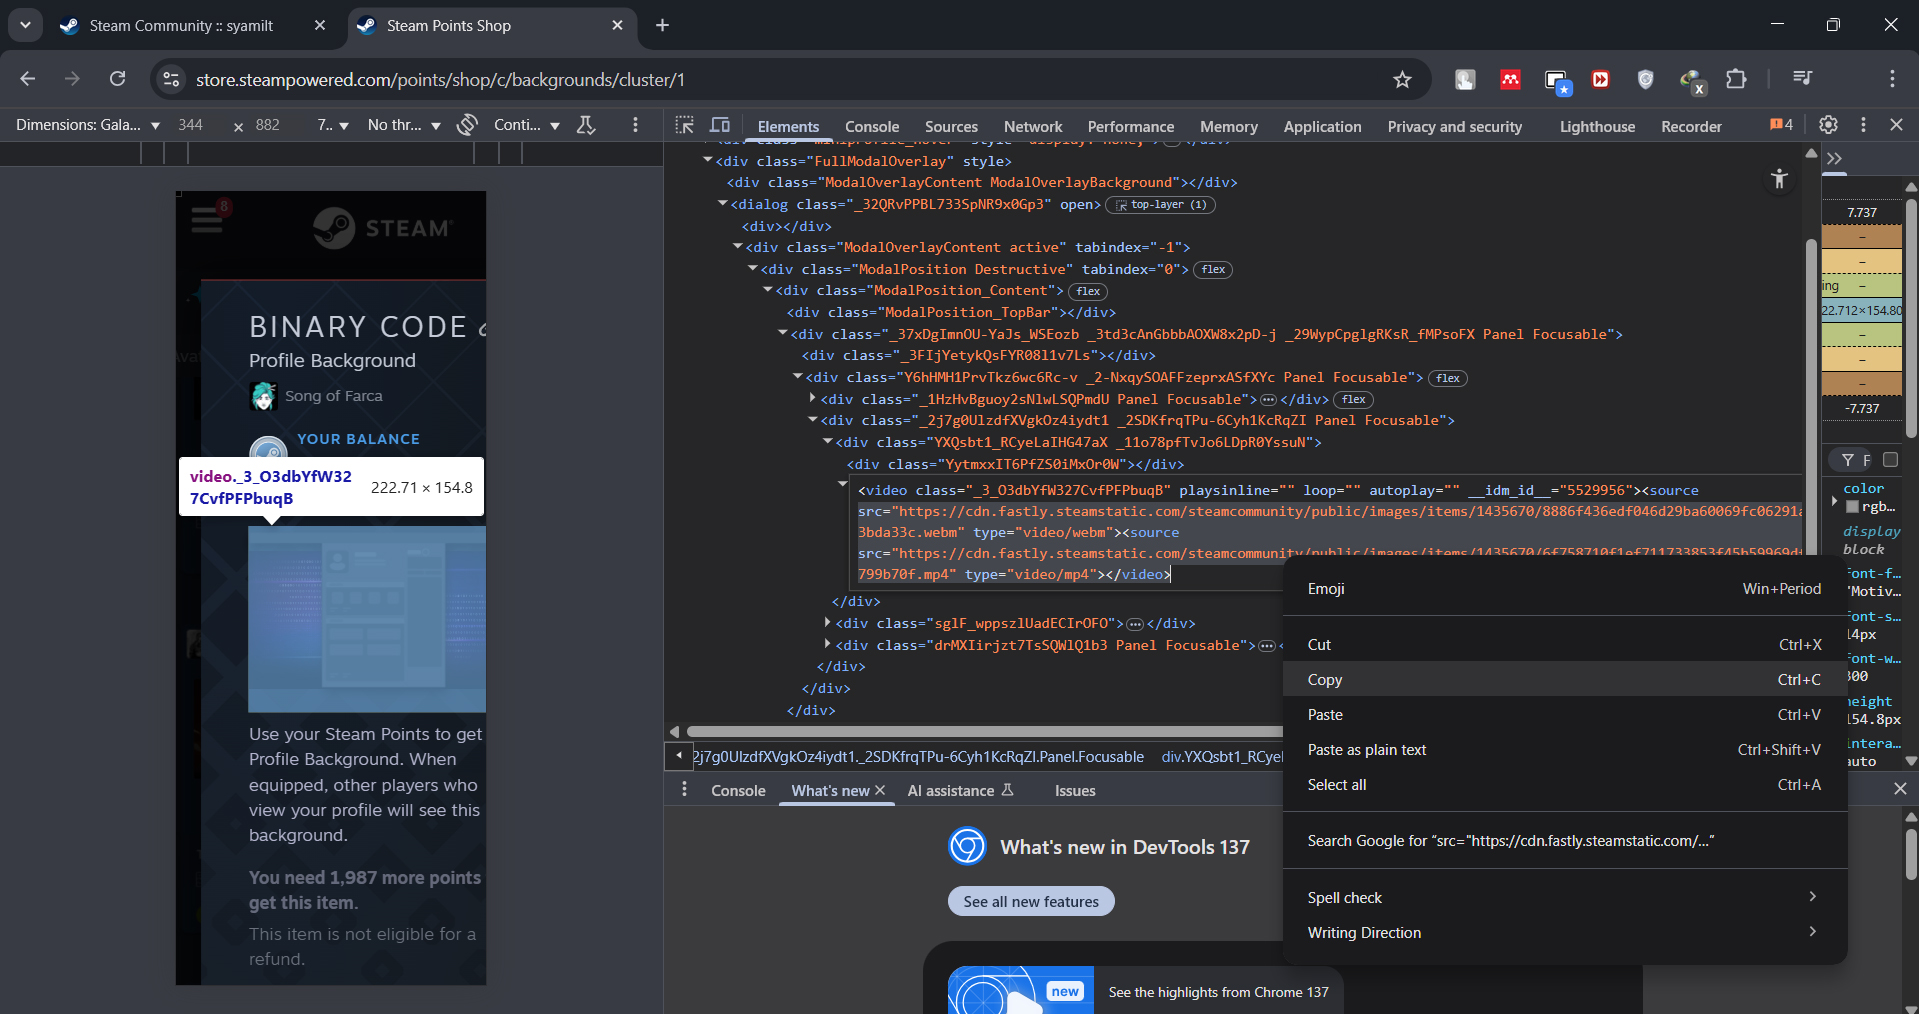The width and height of the screenshot is (1919, 1014).
Task: Click the red extension icon beside the bookmark star
Action: 1510,79
